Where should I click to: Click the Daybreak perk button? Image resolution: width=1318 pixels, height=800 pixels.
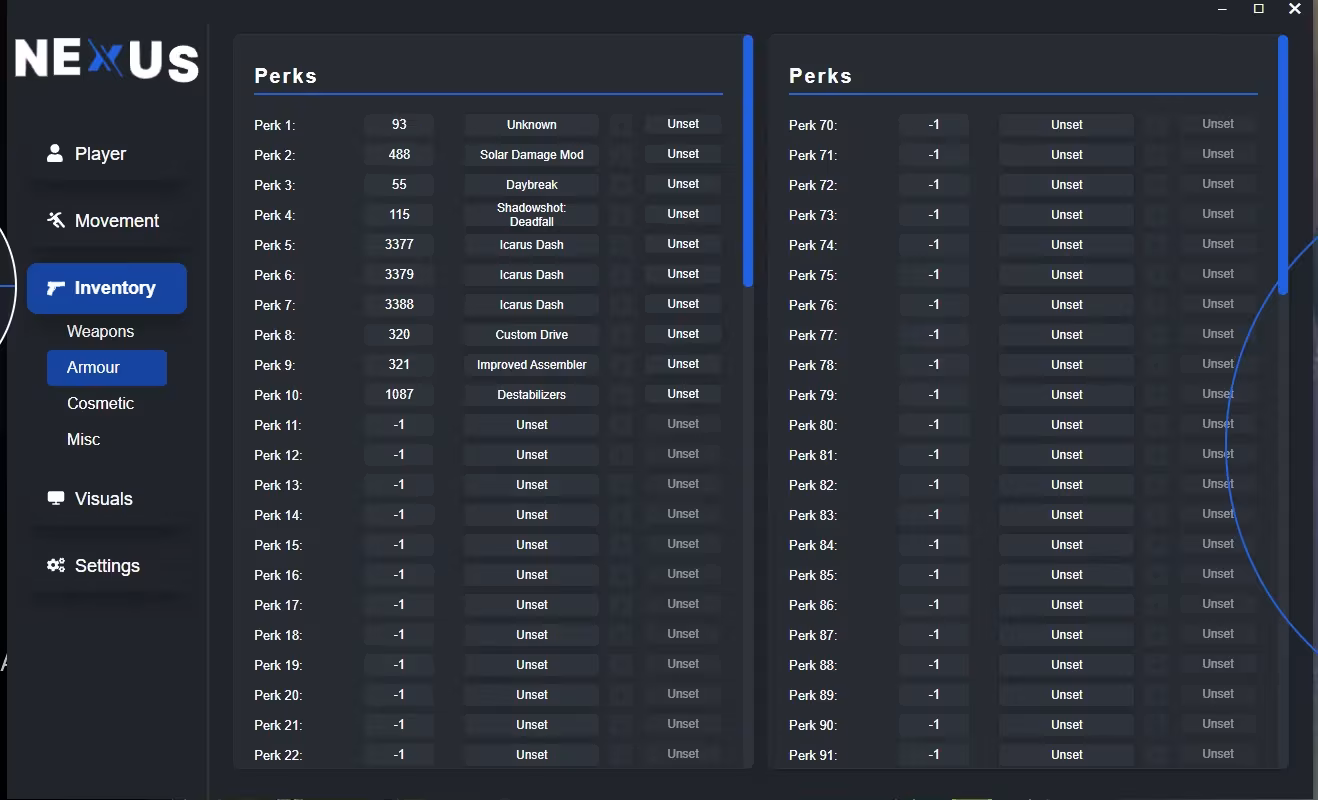(x=531, y=184)
